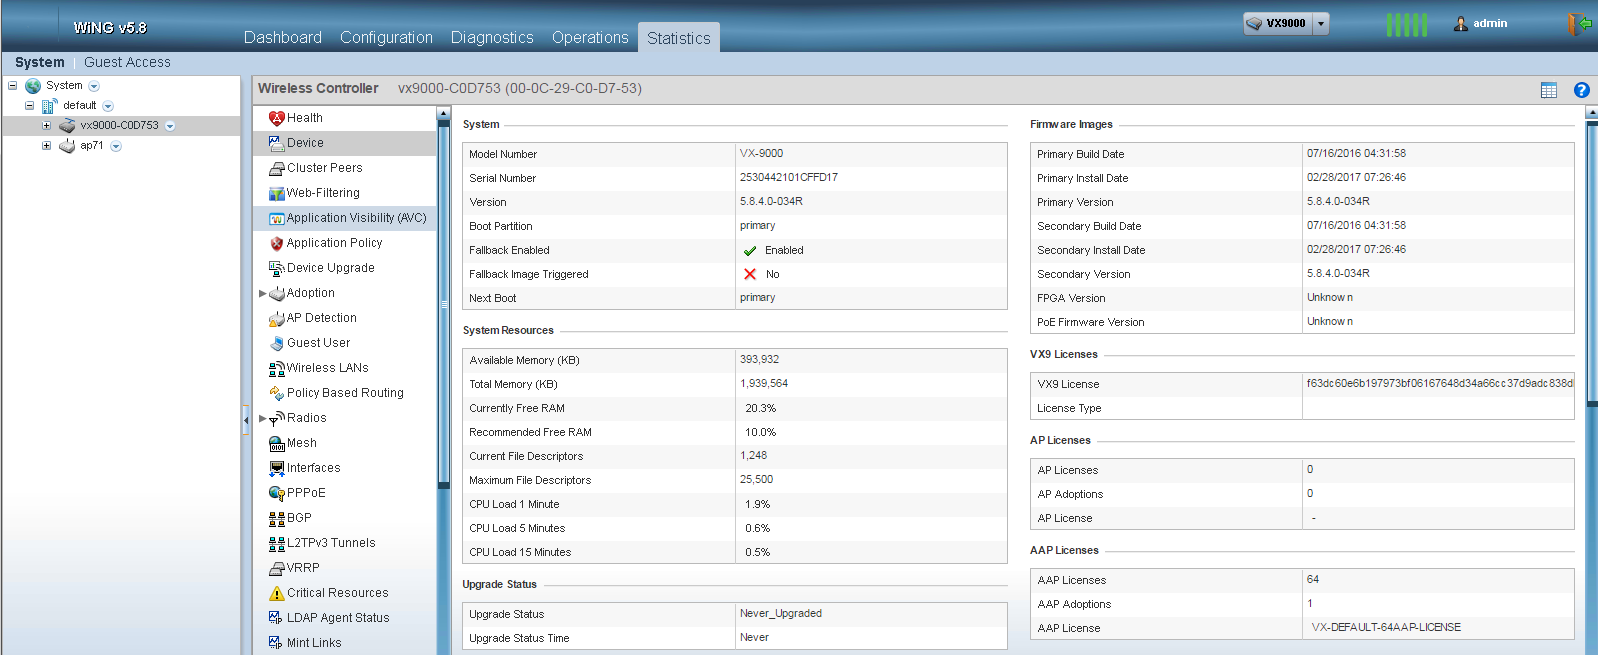Open the Guest User icon

click(277, 343)
